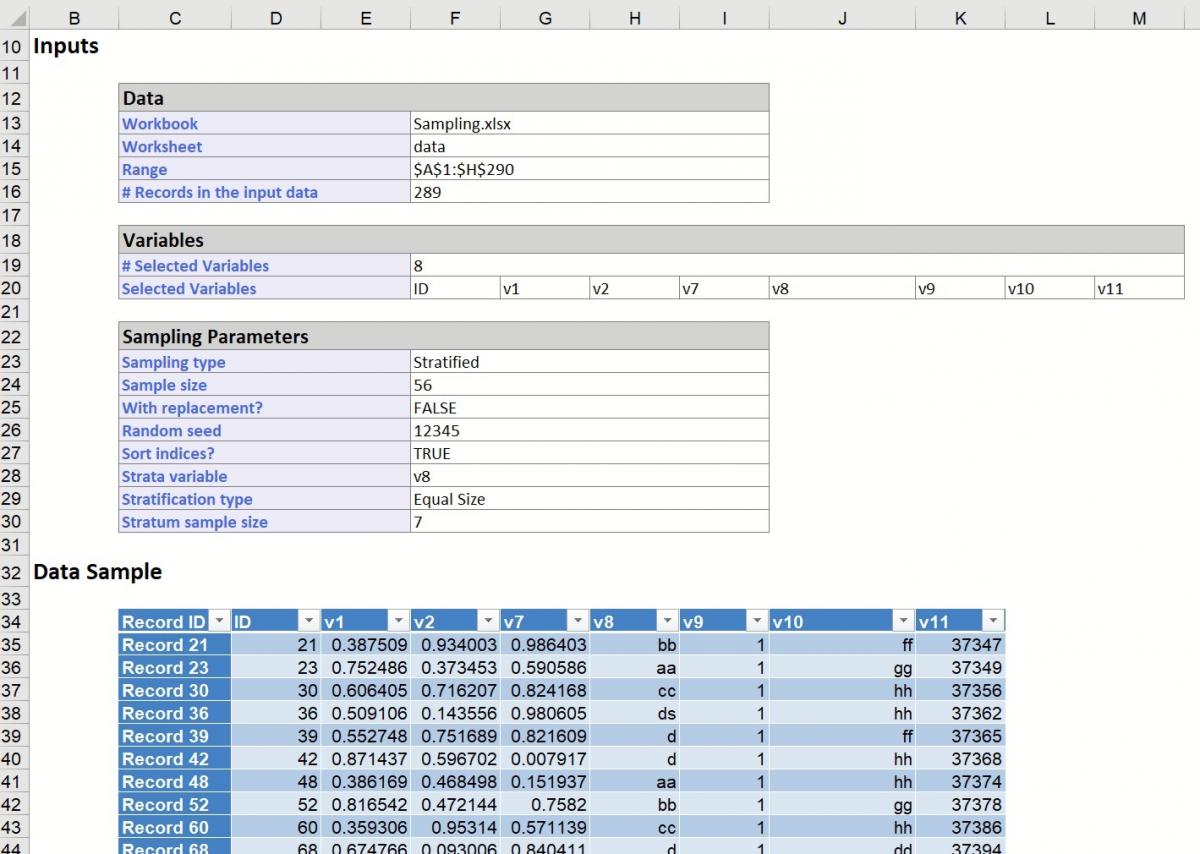
Task: Open the v9 column filter menu
Action: click(755, 620)
